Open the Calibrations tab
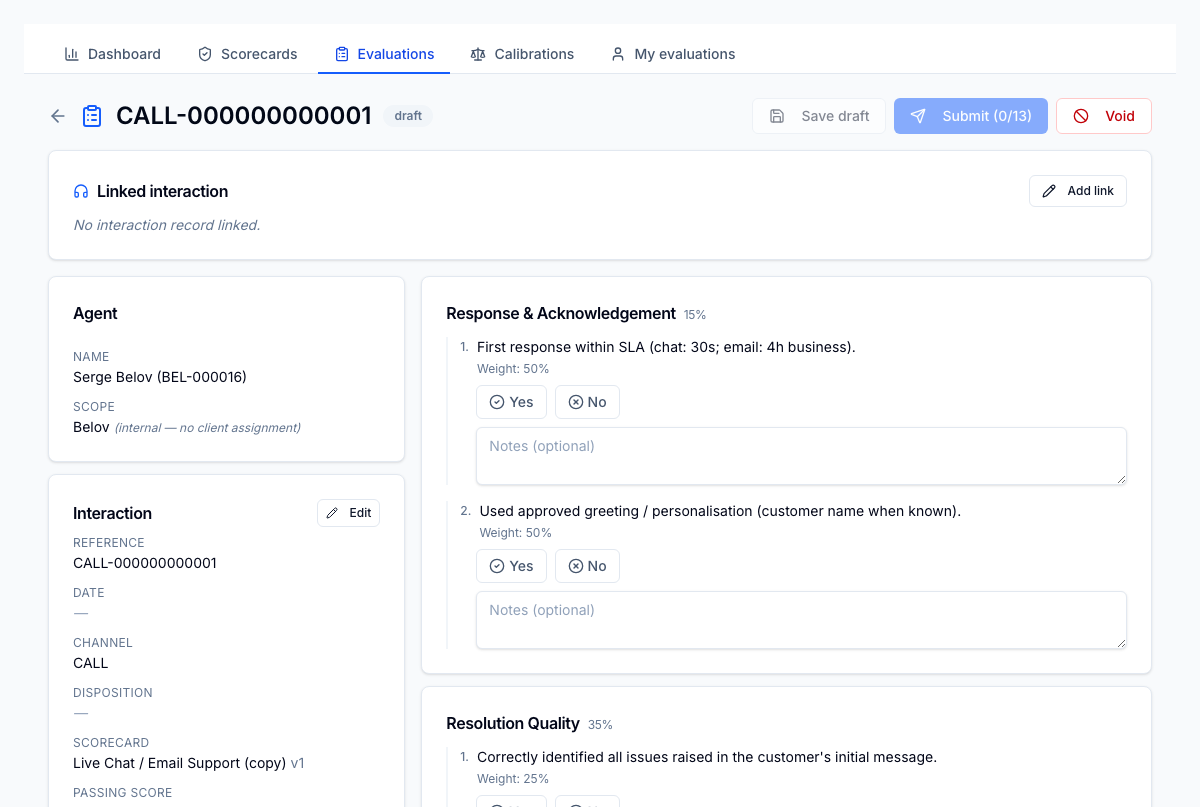This screenshot has height=807, width=1200. 522,54
